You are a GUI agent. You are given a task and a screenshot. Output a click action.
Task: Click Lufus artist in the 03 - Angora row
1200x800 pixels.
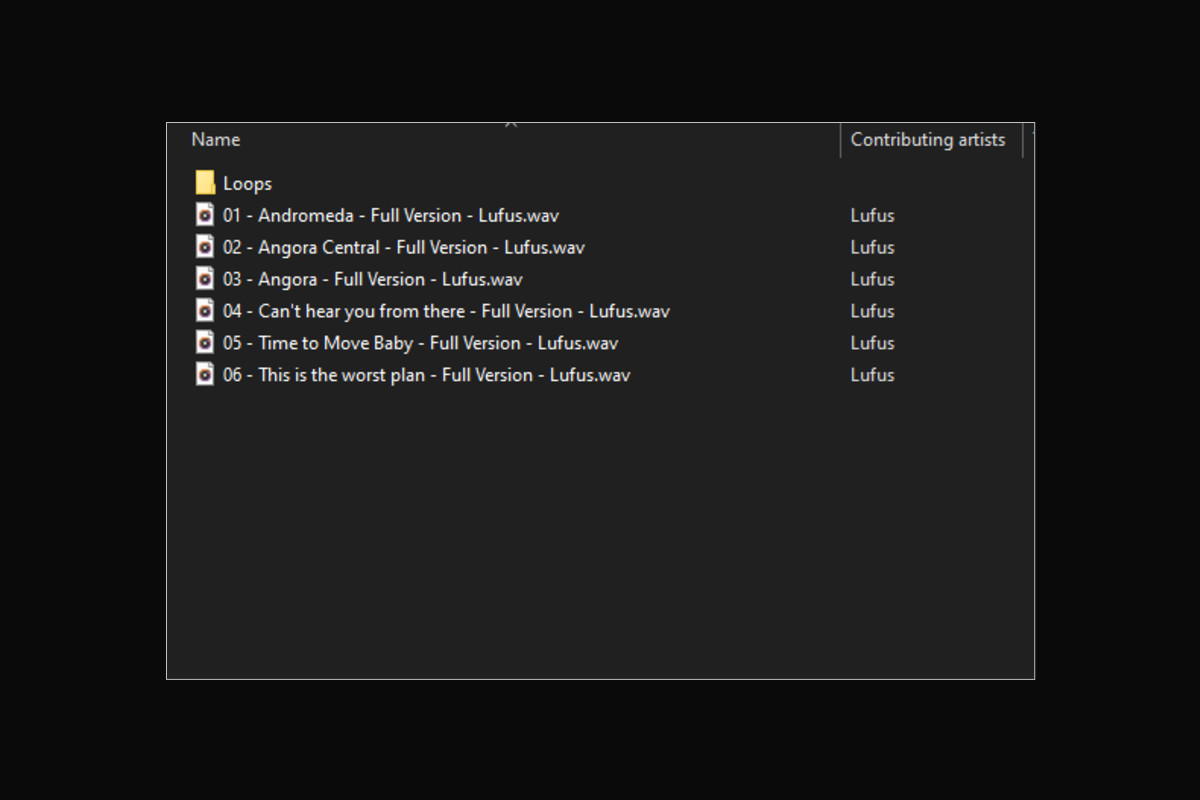872,279
